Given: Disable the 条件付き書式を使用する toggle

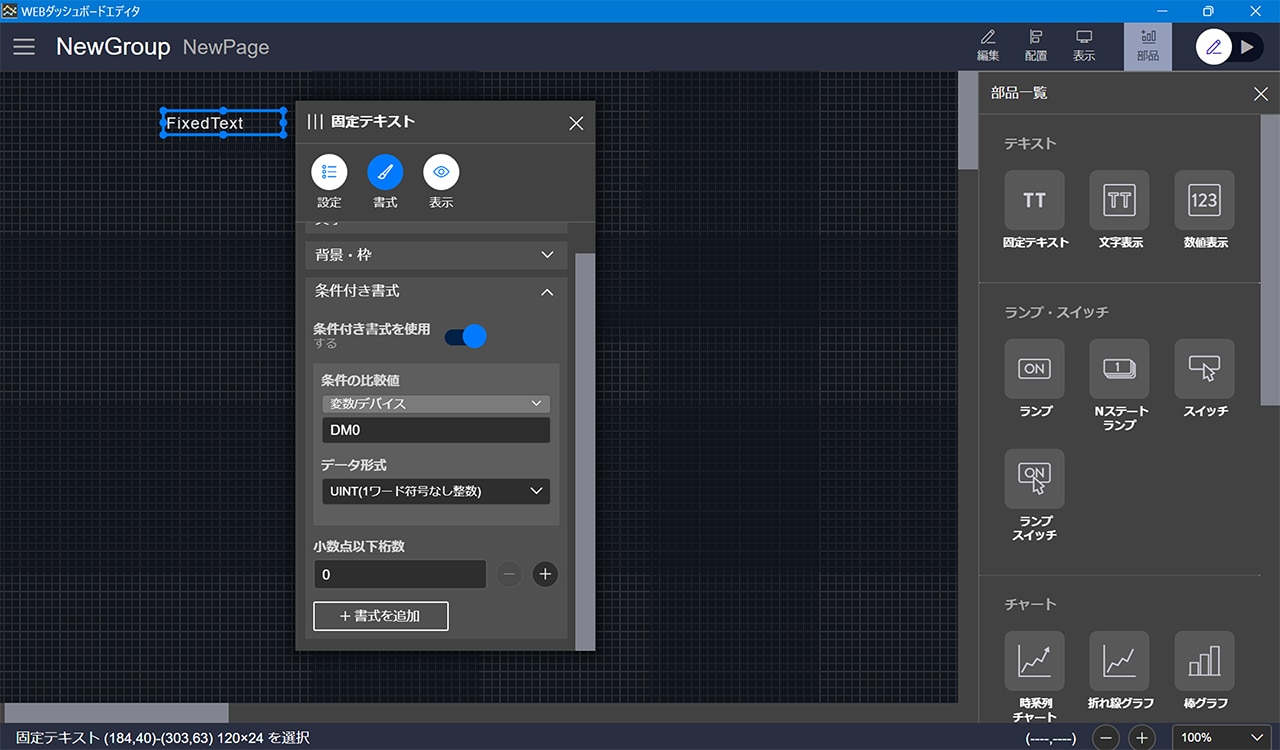Looking at the screenshot, I should (x=466, y=336).
